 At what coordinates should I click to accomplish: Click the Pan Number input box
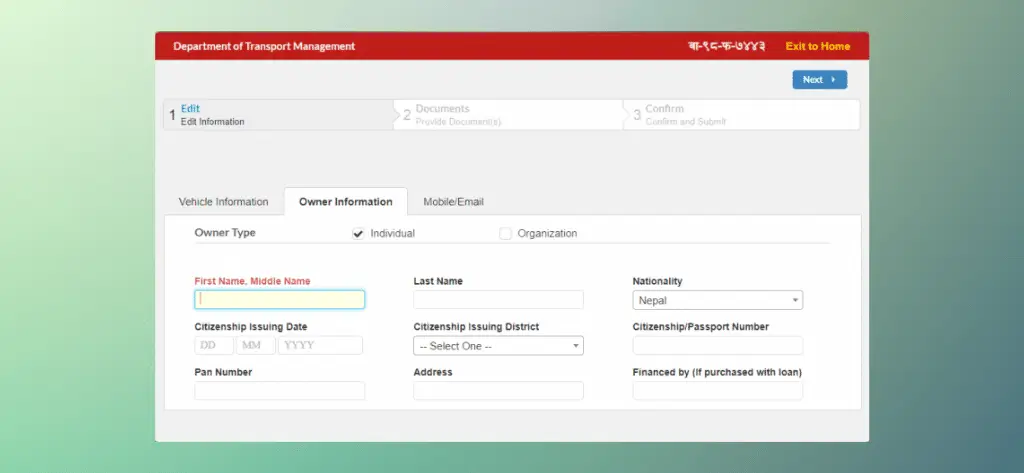280,391
